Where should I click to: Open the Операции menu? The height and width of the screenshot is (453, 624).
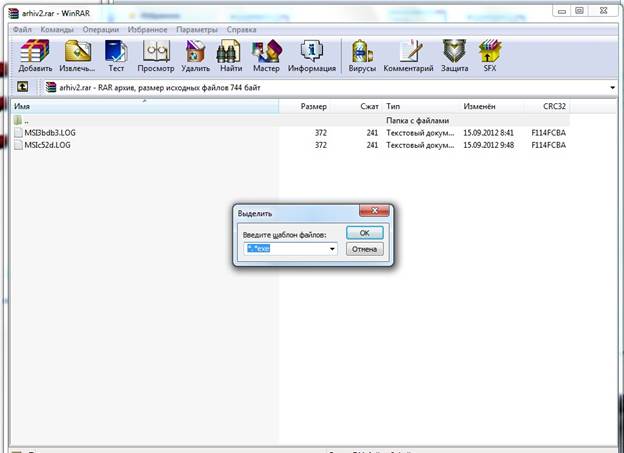click(x=101, y=29)
